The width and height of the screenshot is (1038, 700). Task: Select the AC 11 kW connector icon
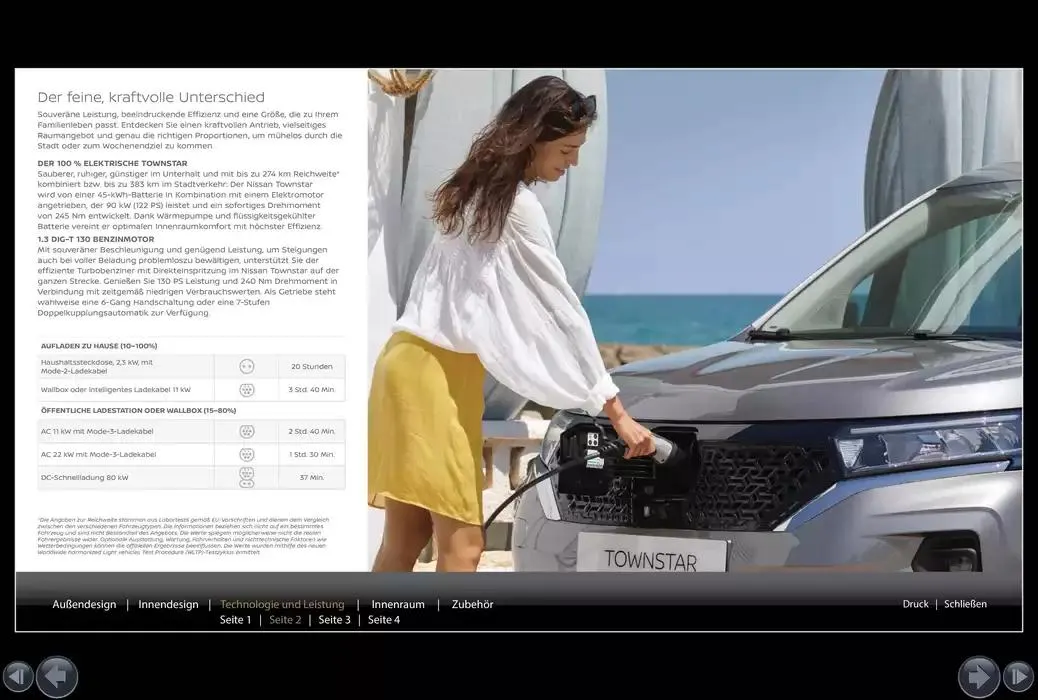pyautogui.click(x=247, y=431)
